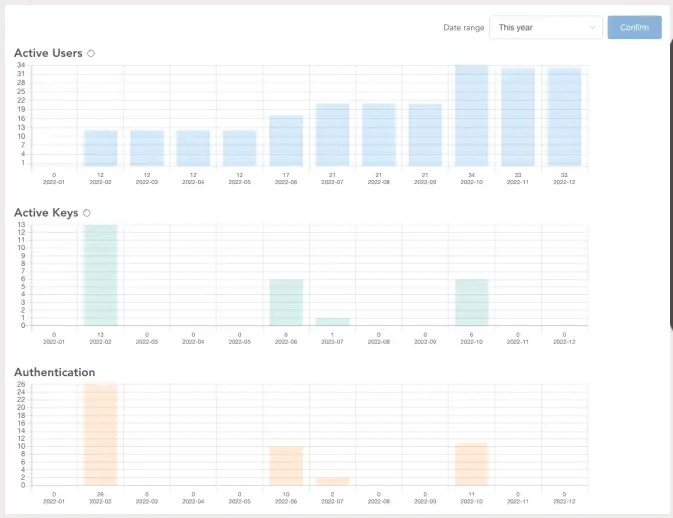Select the Authentication bar for 2022-02

point(100,435)
